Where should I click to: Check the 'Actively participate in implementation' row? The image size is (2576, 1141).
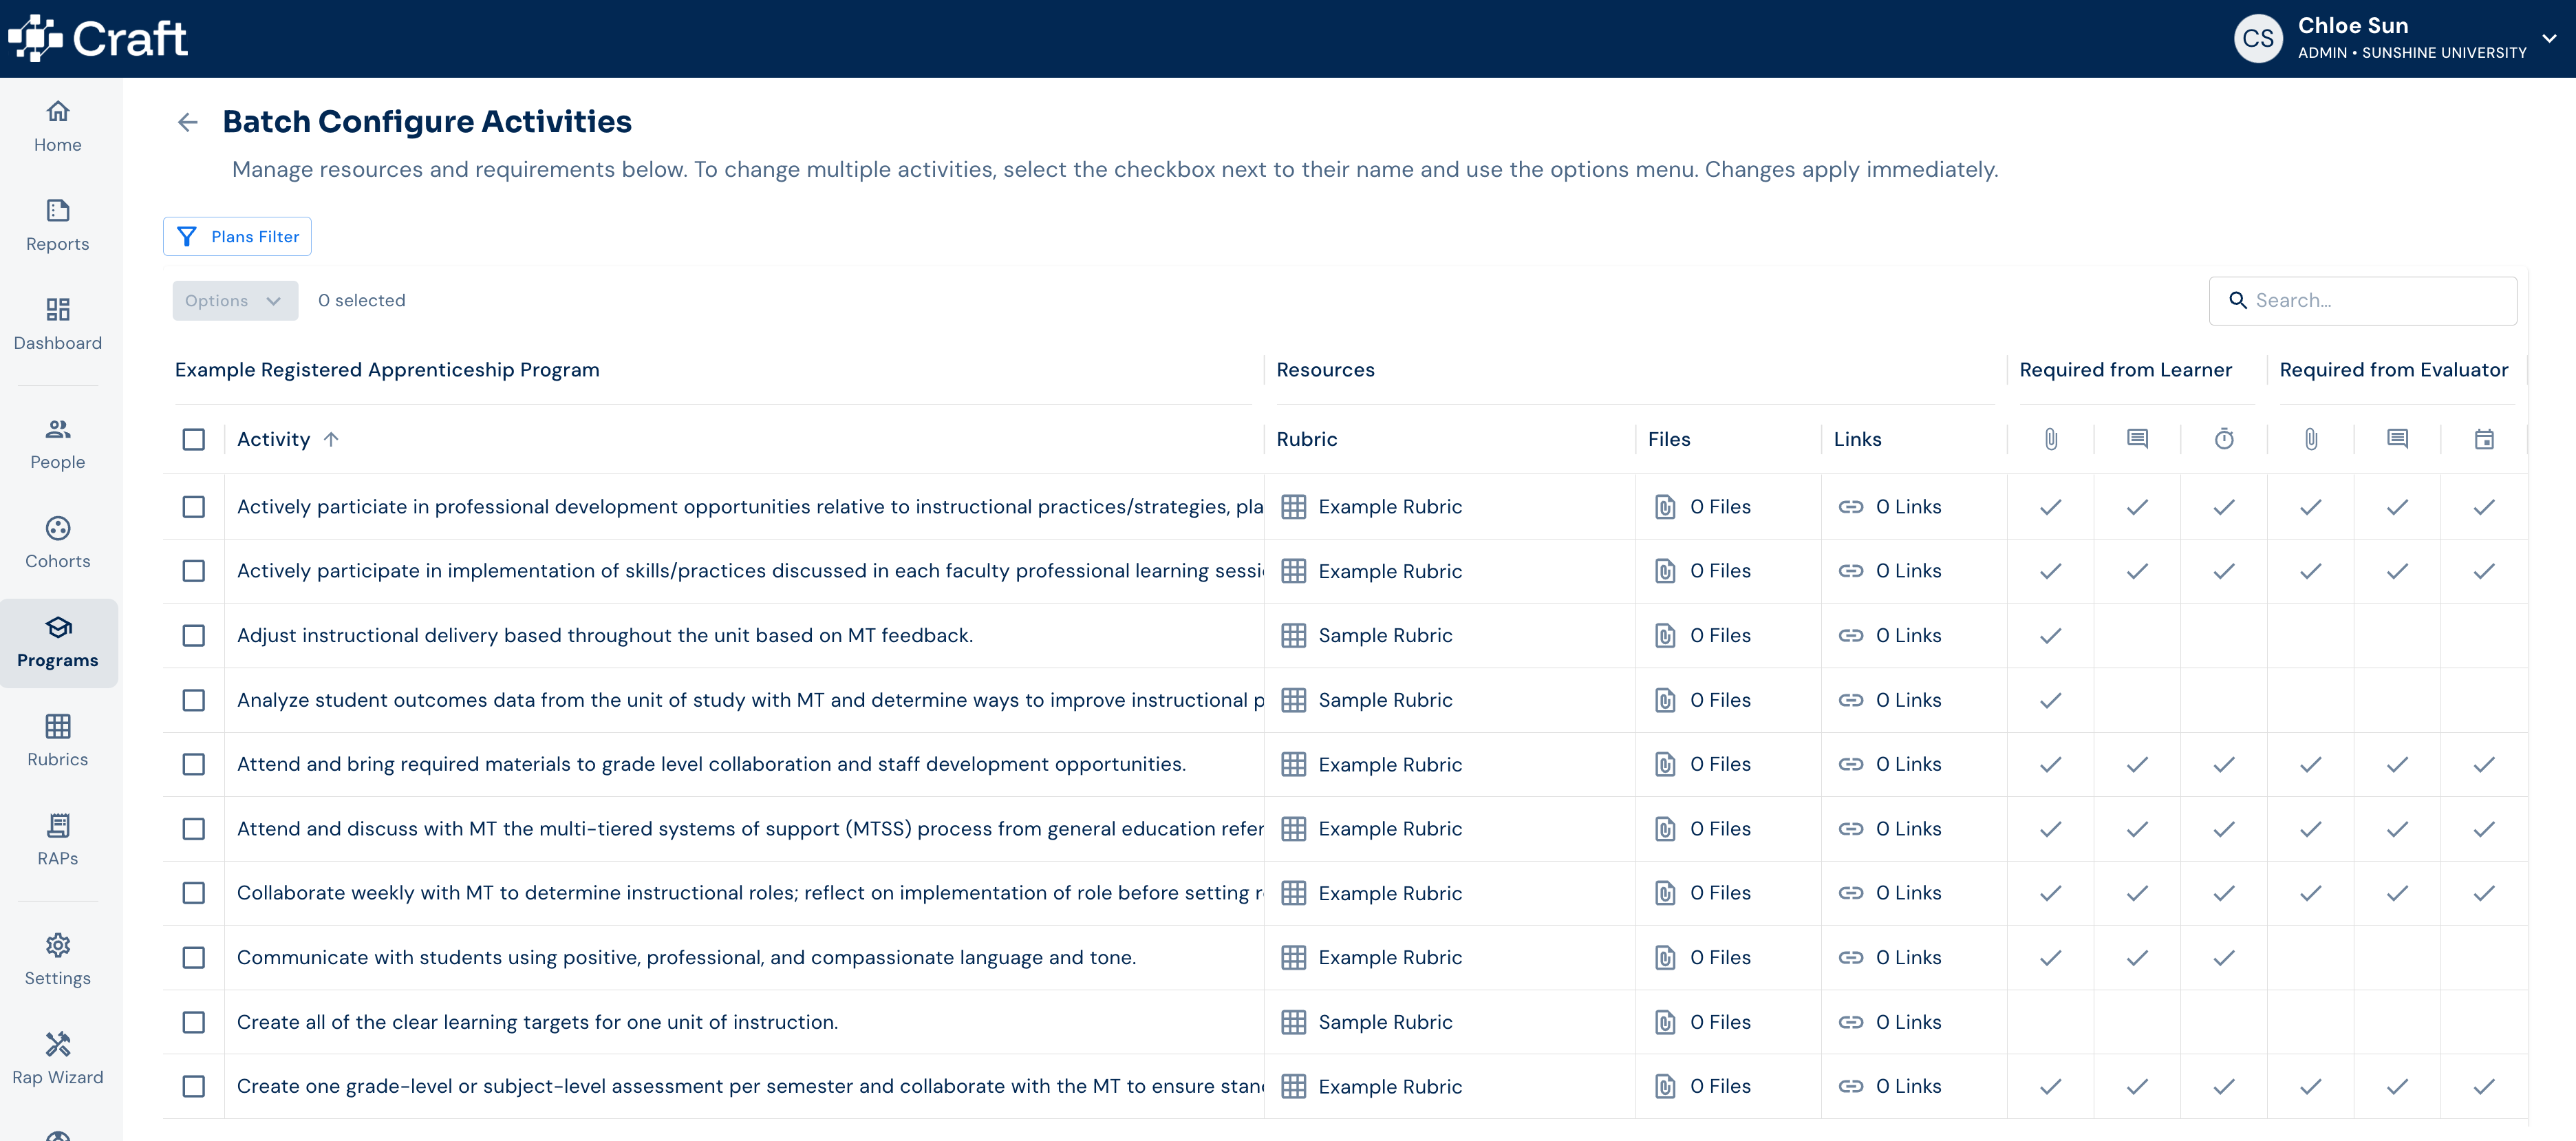click(194, 571)
